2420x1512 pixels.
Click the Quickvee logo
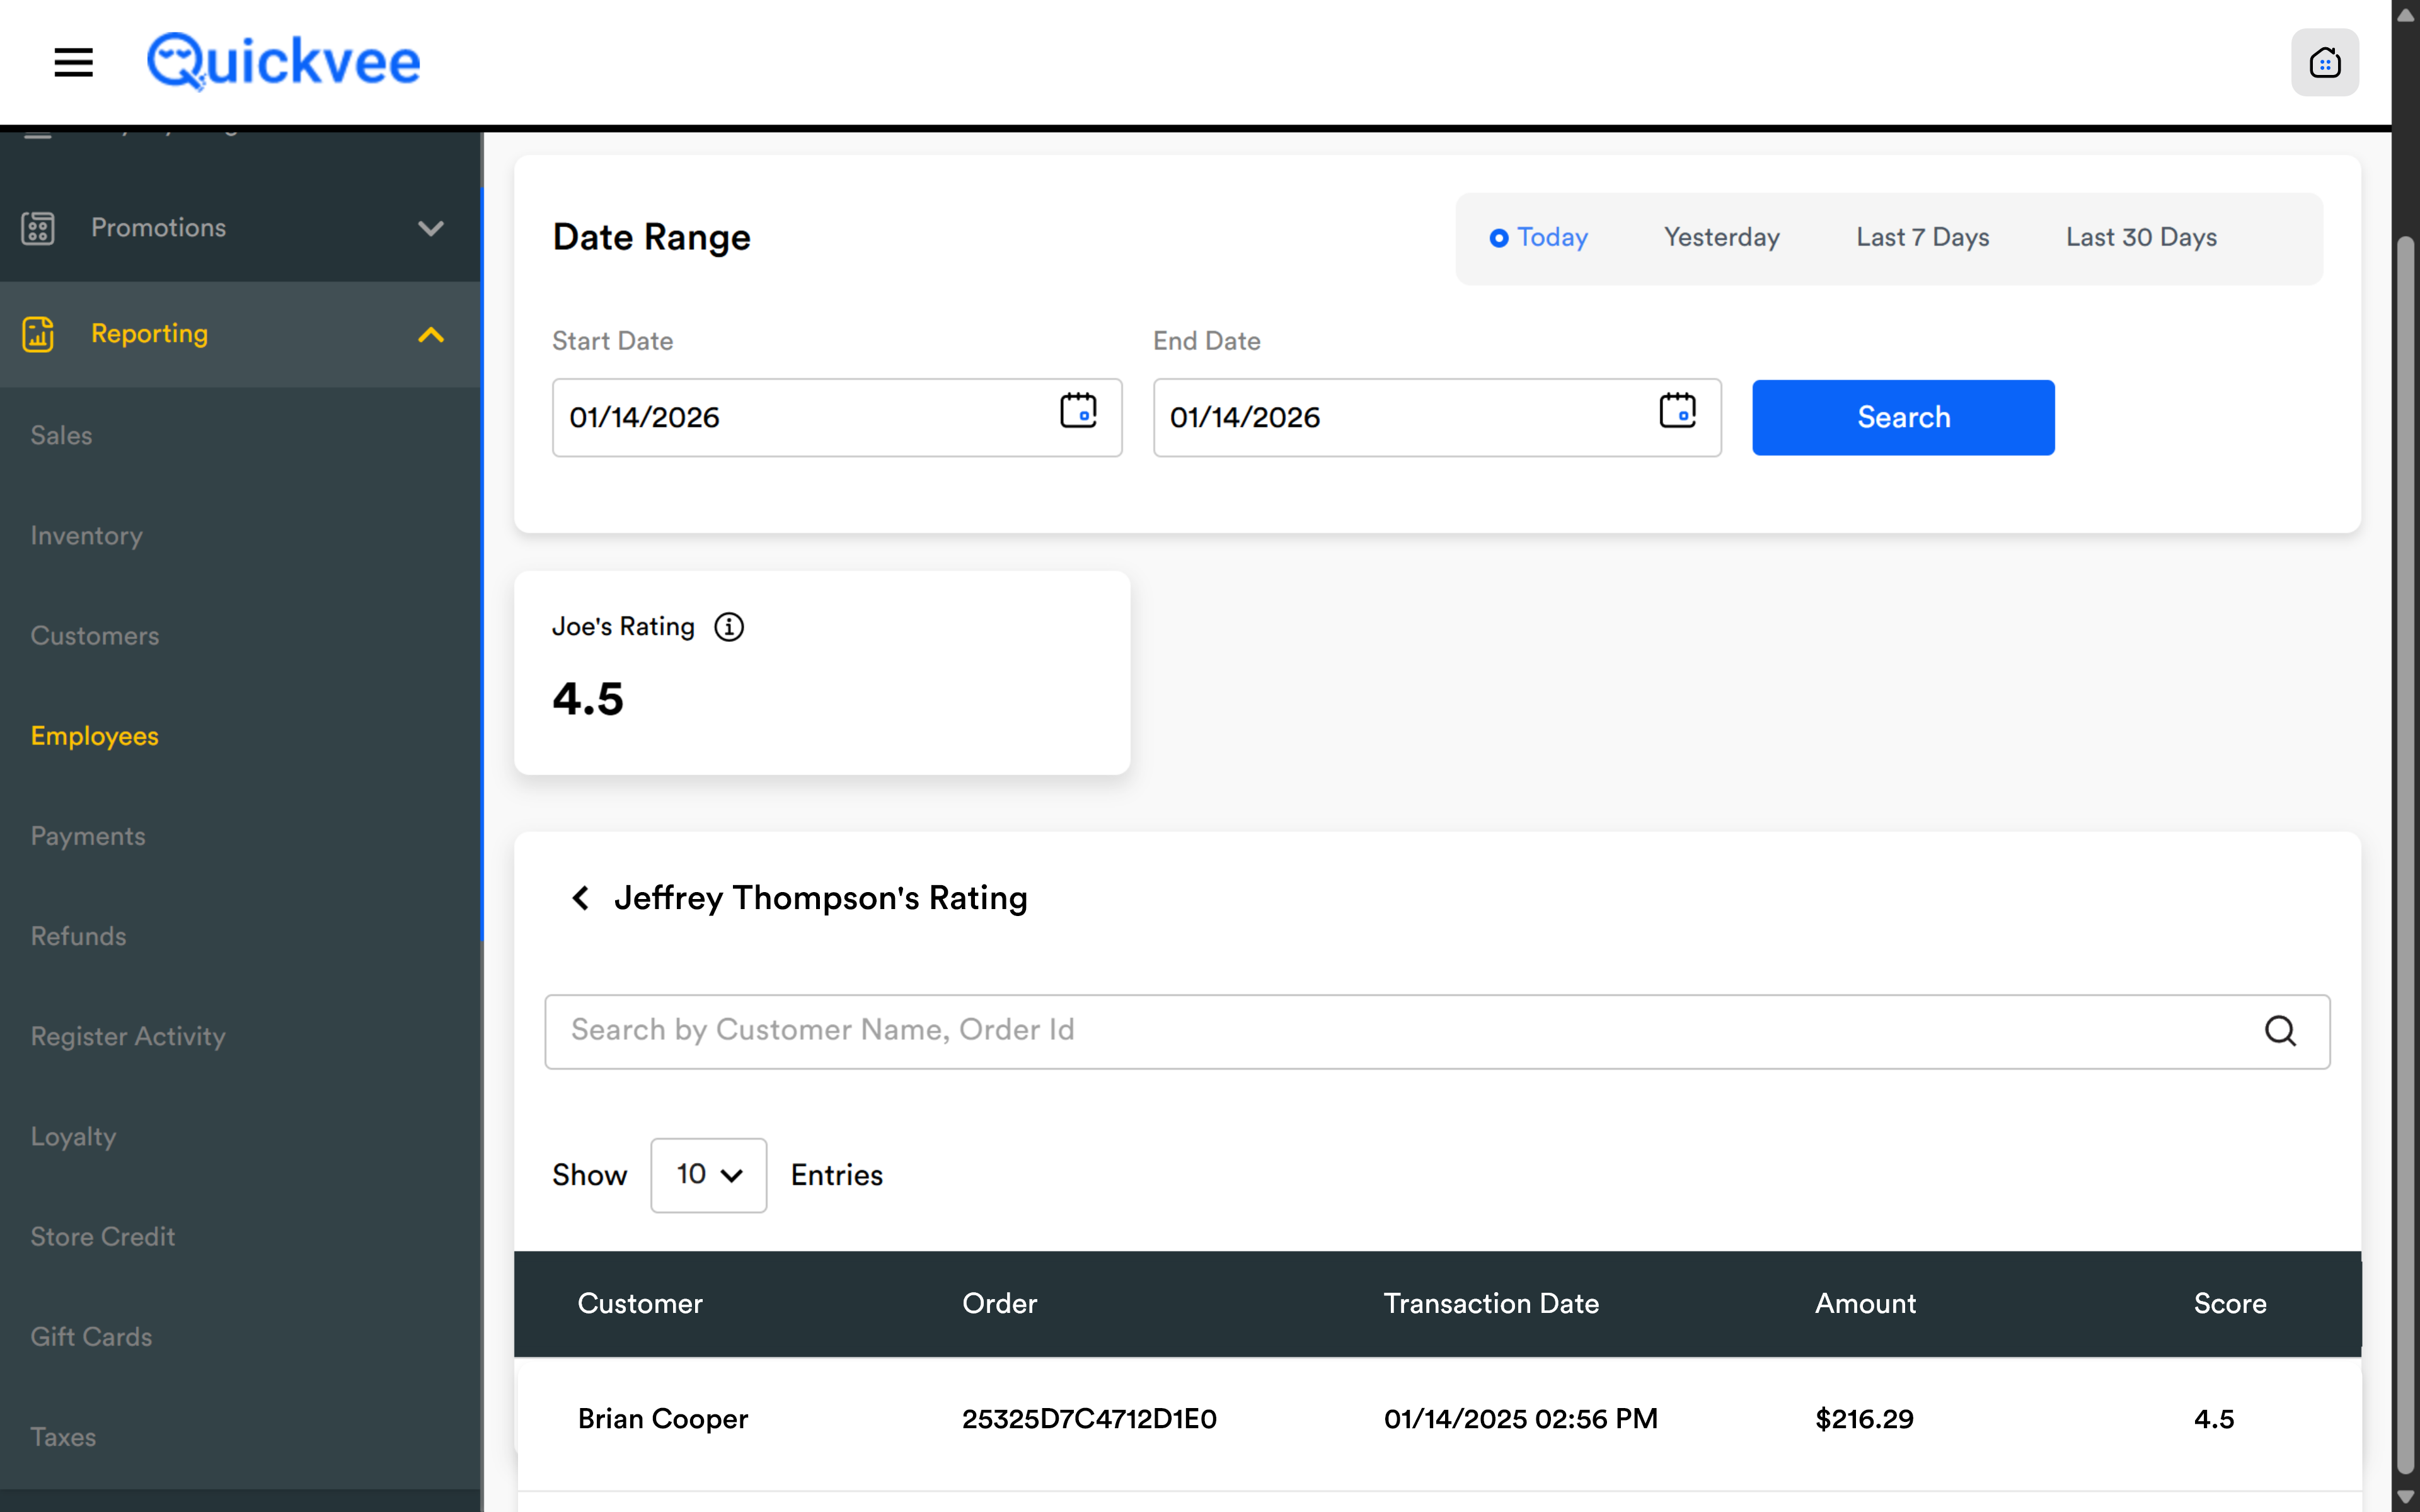coord(283,62)
